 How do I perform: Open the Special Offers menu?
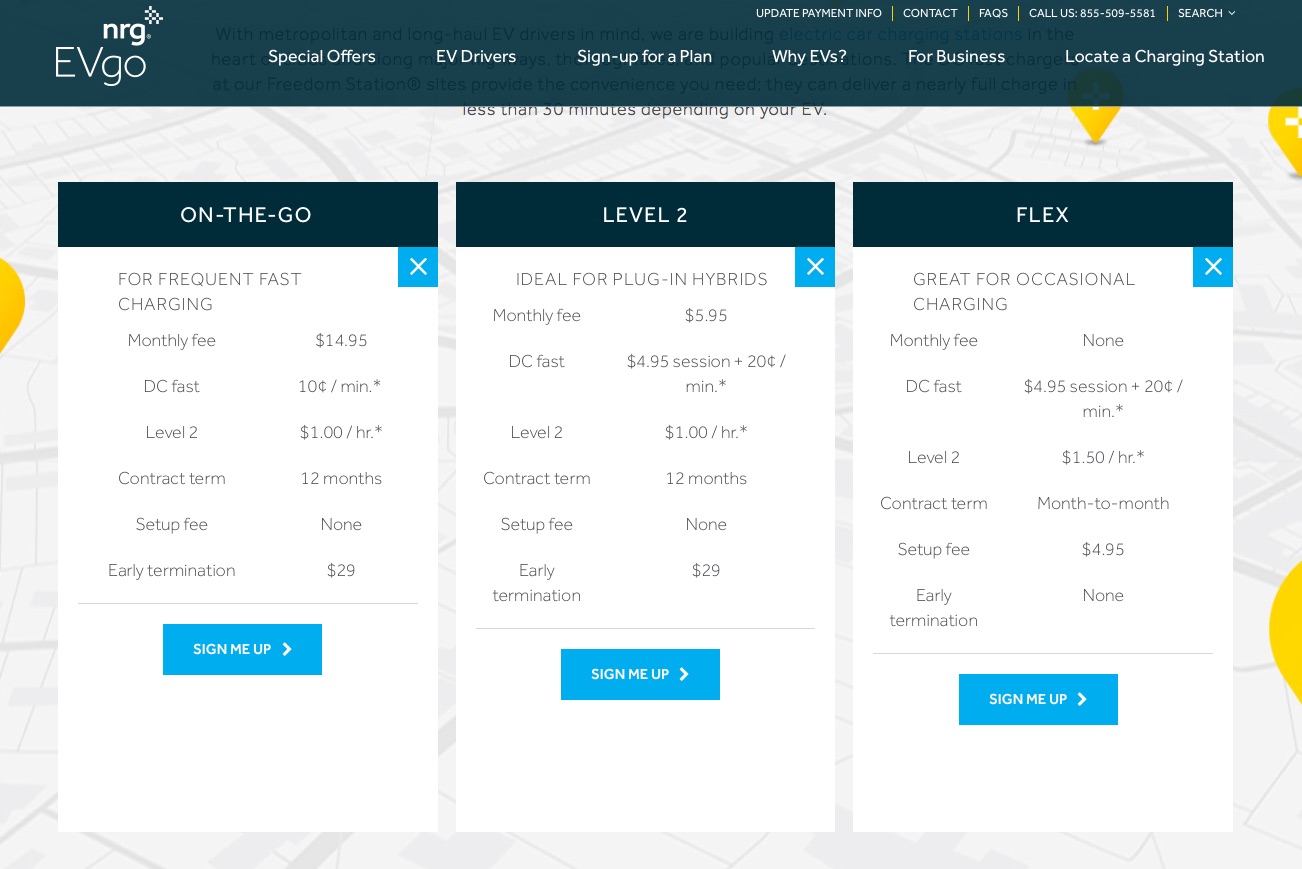pyautogui.click(x=322, y=57)
